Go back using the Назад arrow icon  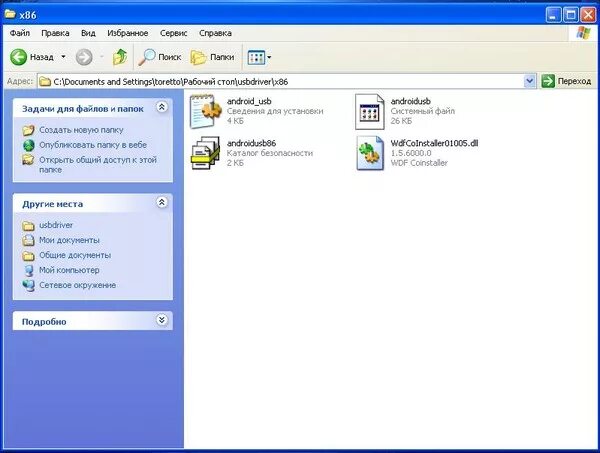(18, 57)
